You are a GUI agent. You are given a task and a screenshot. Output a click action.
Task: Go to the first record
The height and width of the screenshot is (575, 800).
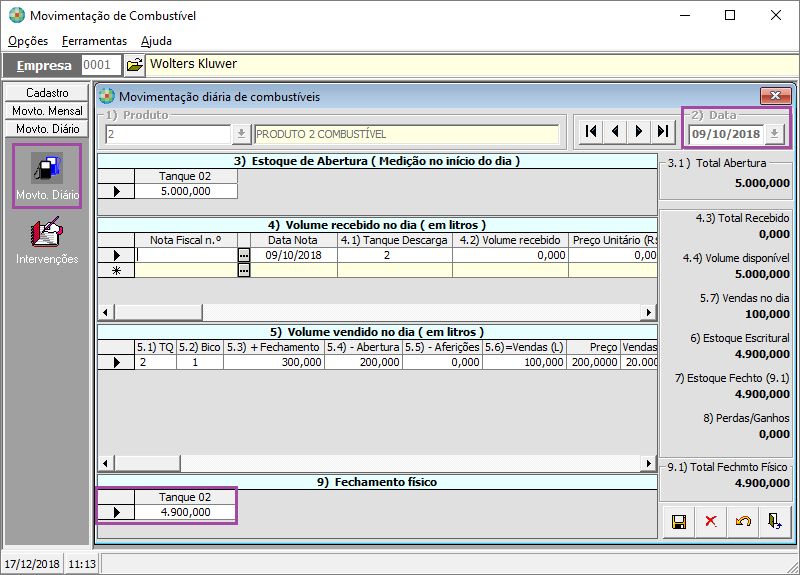coord(591,132)
